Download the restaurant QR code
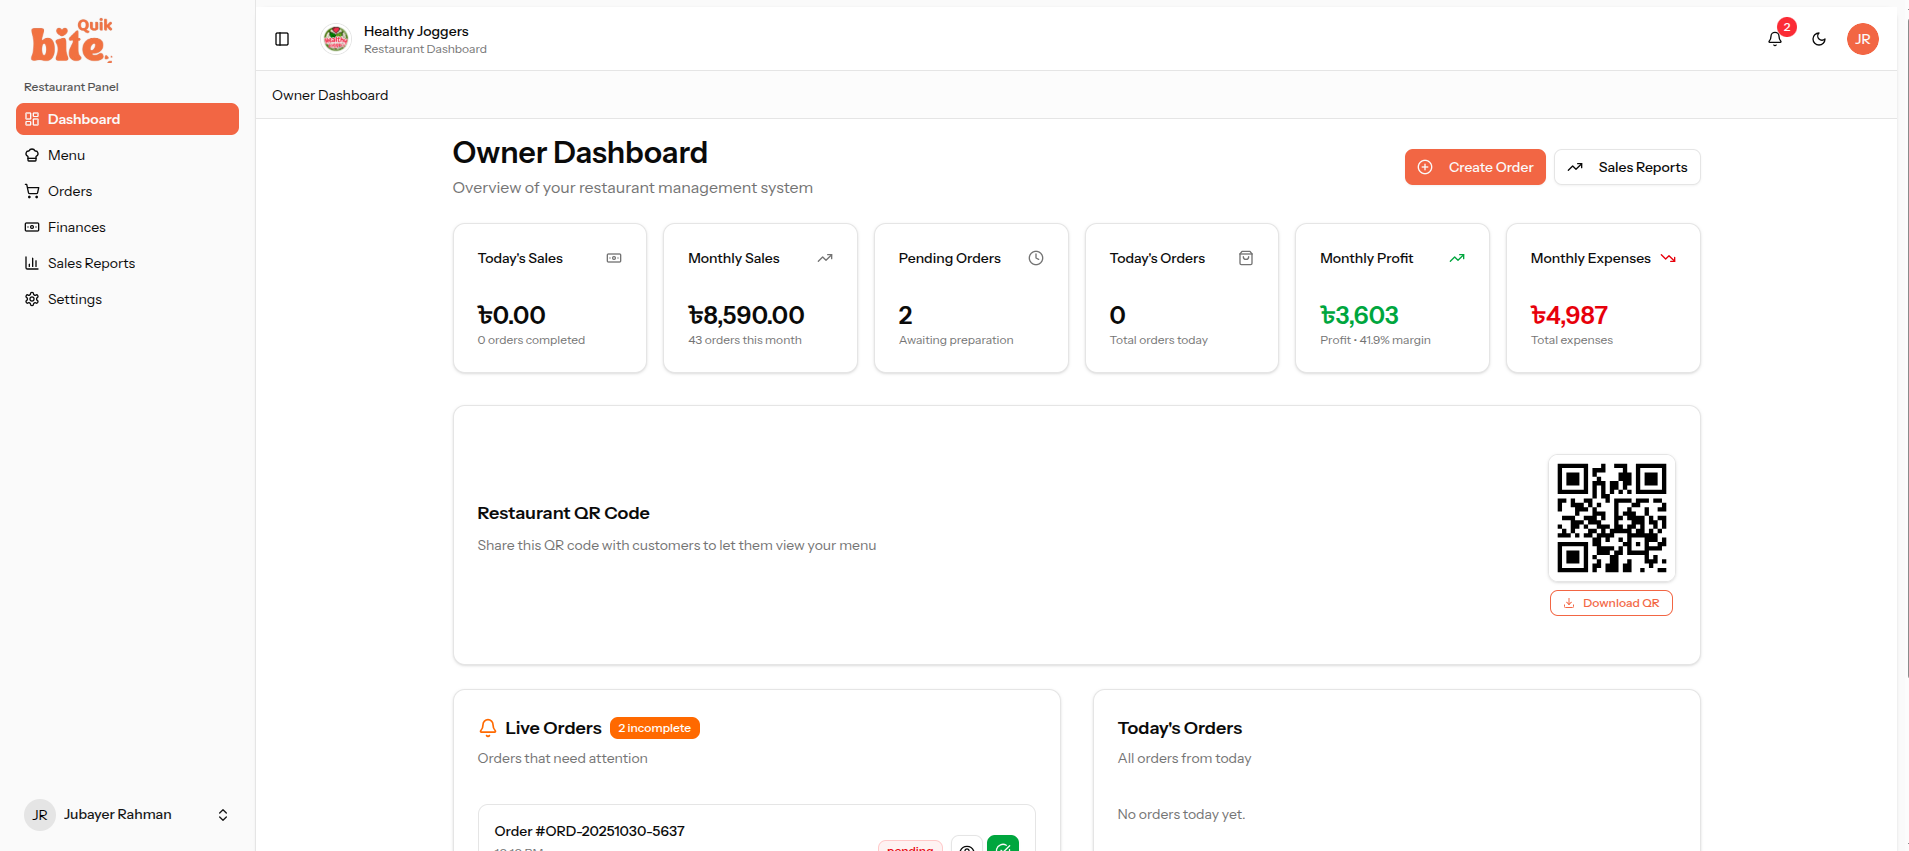The width and height of the screenshot is (1909, 851). point(1610,603)
